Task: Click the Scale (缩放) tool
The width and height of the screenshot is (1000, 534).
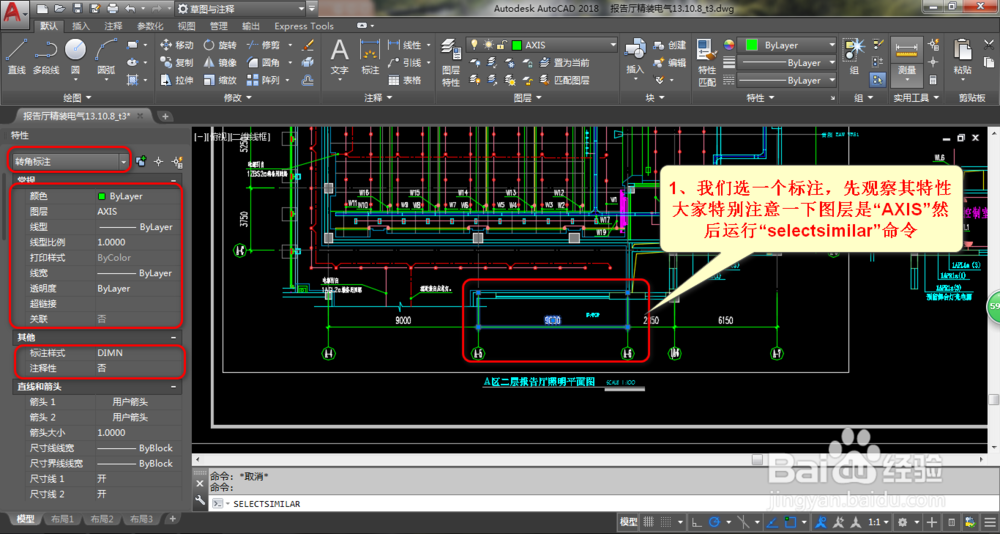Action: (220, 80)
